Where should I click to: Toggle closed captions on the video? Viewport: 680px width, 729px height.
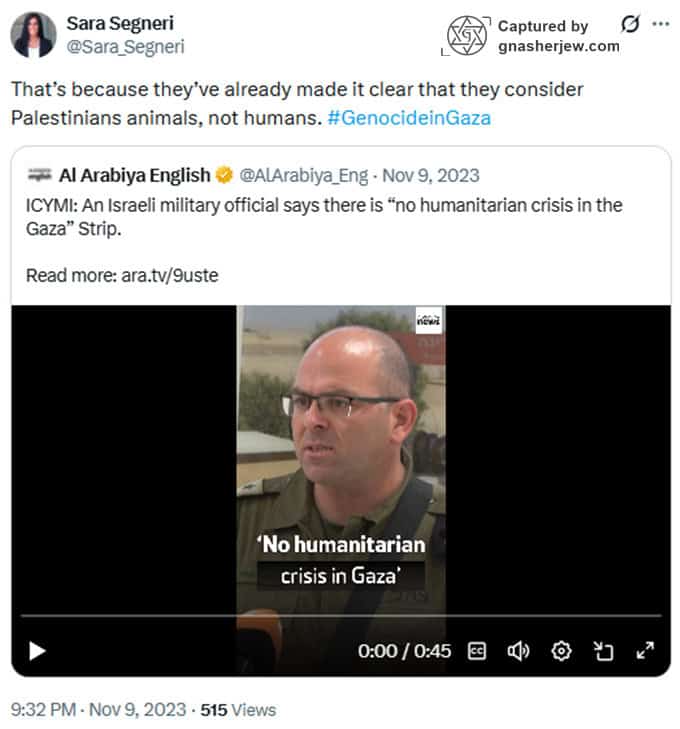point(476,651)
